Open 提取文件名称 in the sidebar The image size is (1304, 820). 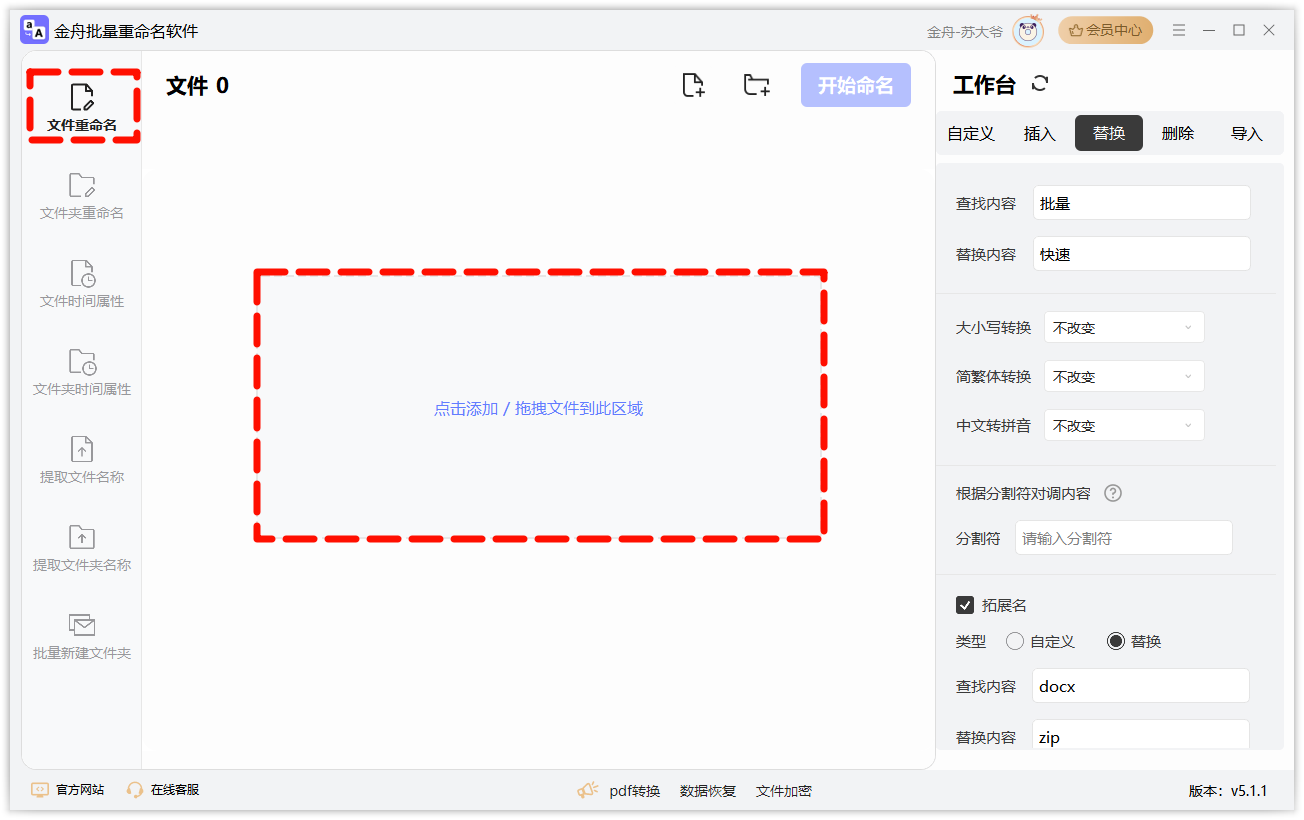point(82,460)
